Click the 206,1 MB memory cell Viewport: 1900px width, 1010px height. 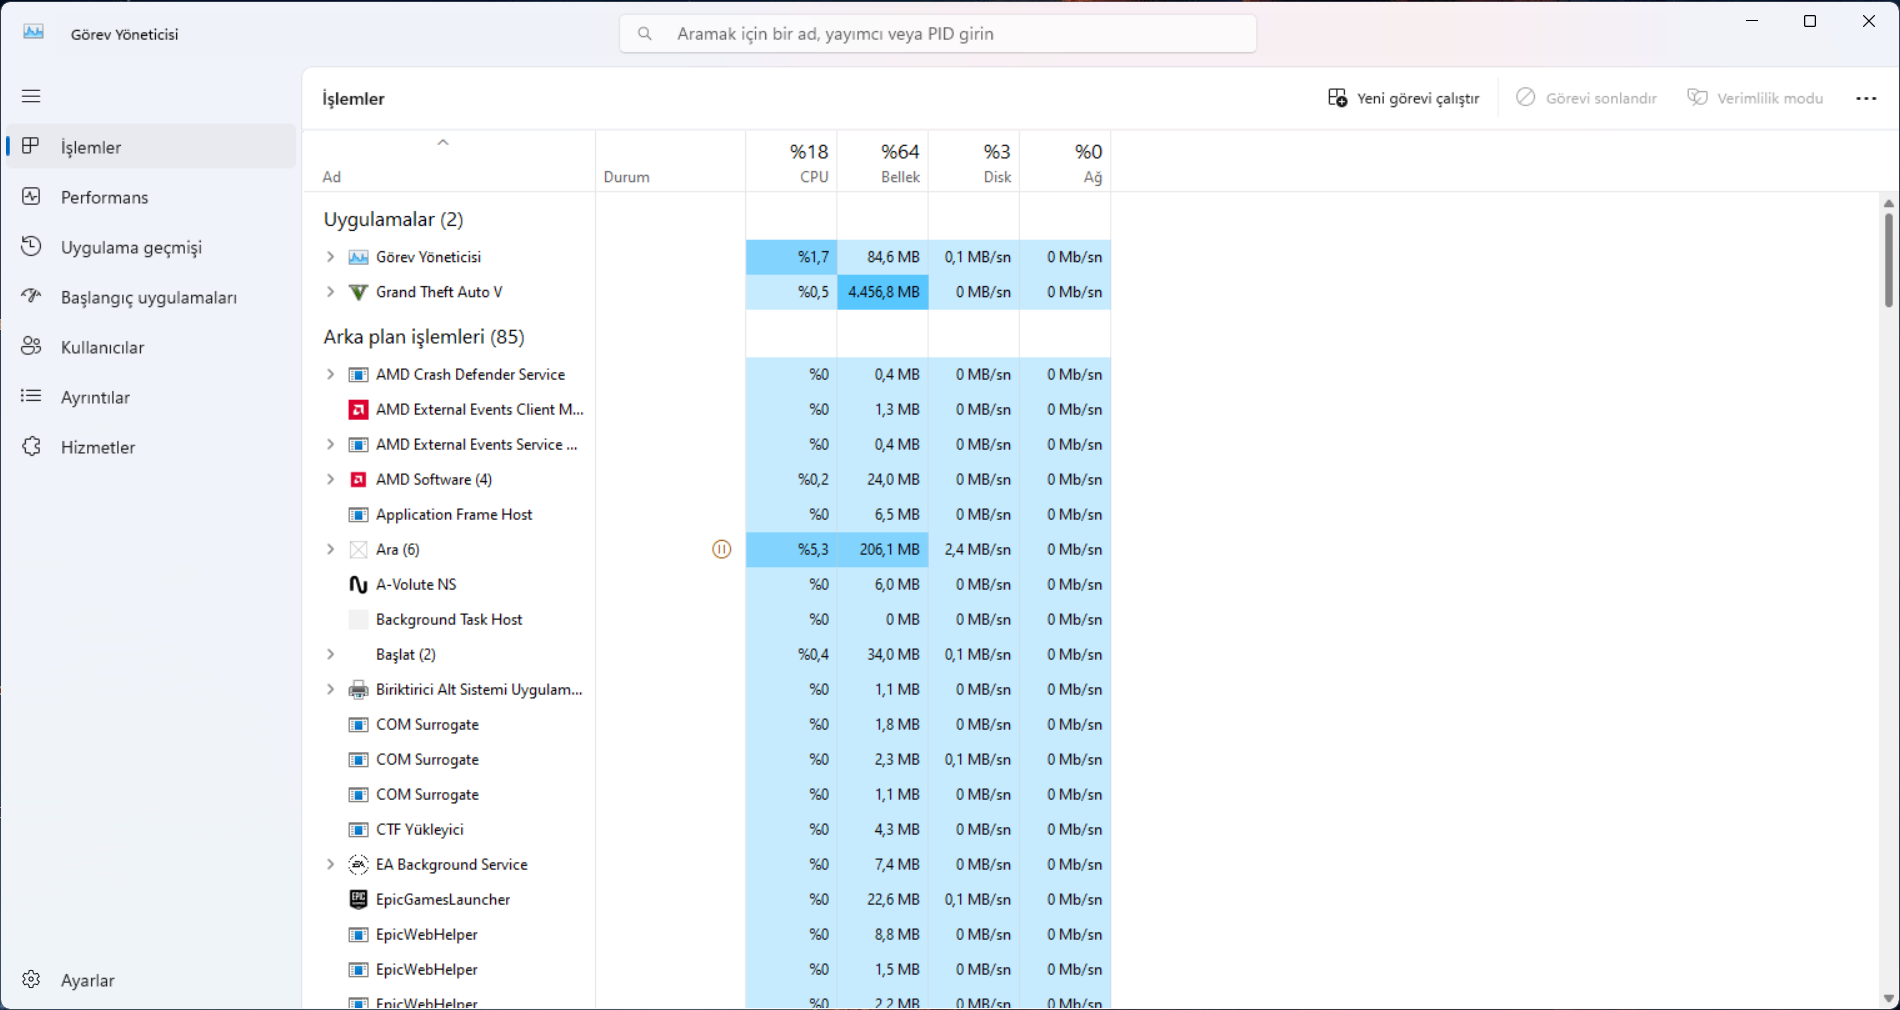(883, 549)
